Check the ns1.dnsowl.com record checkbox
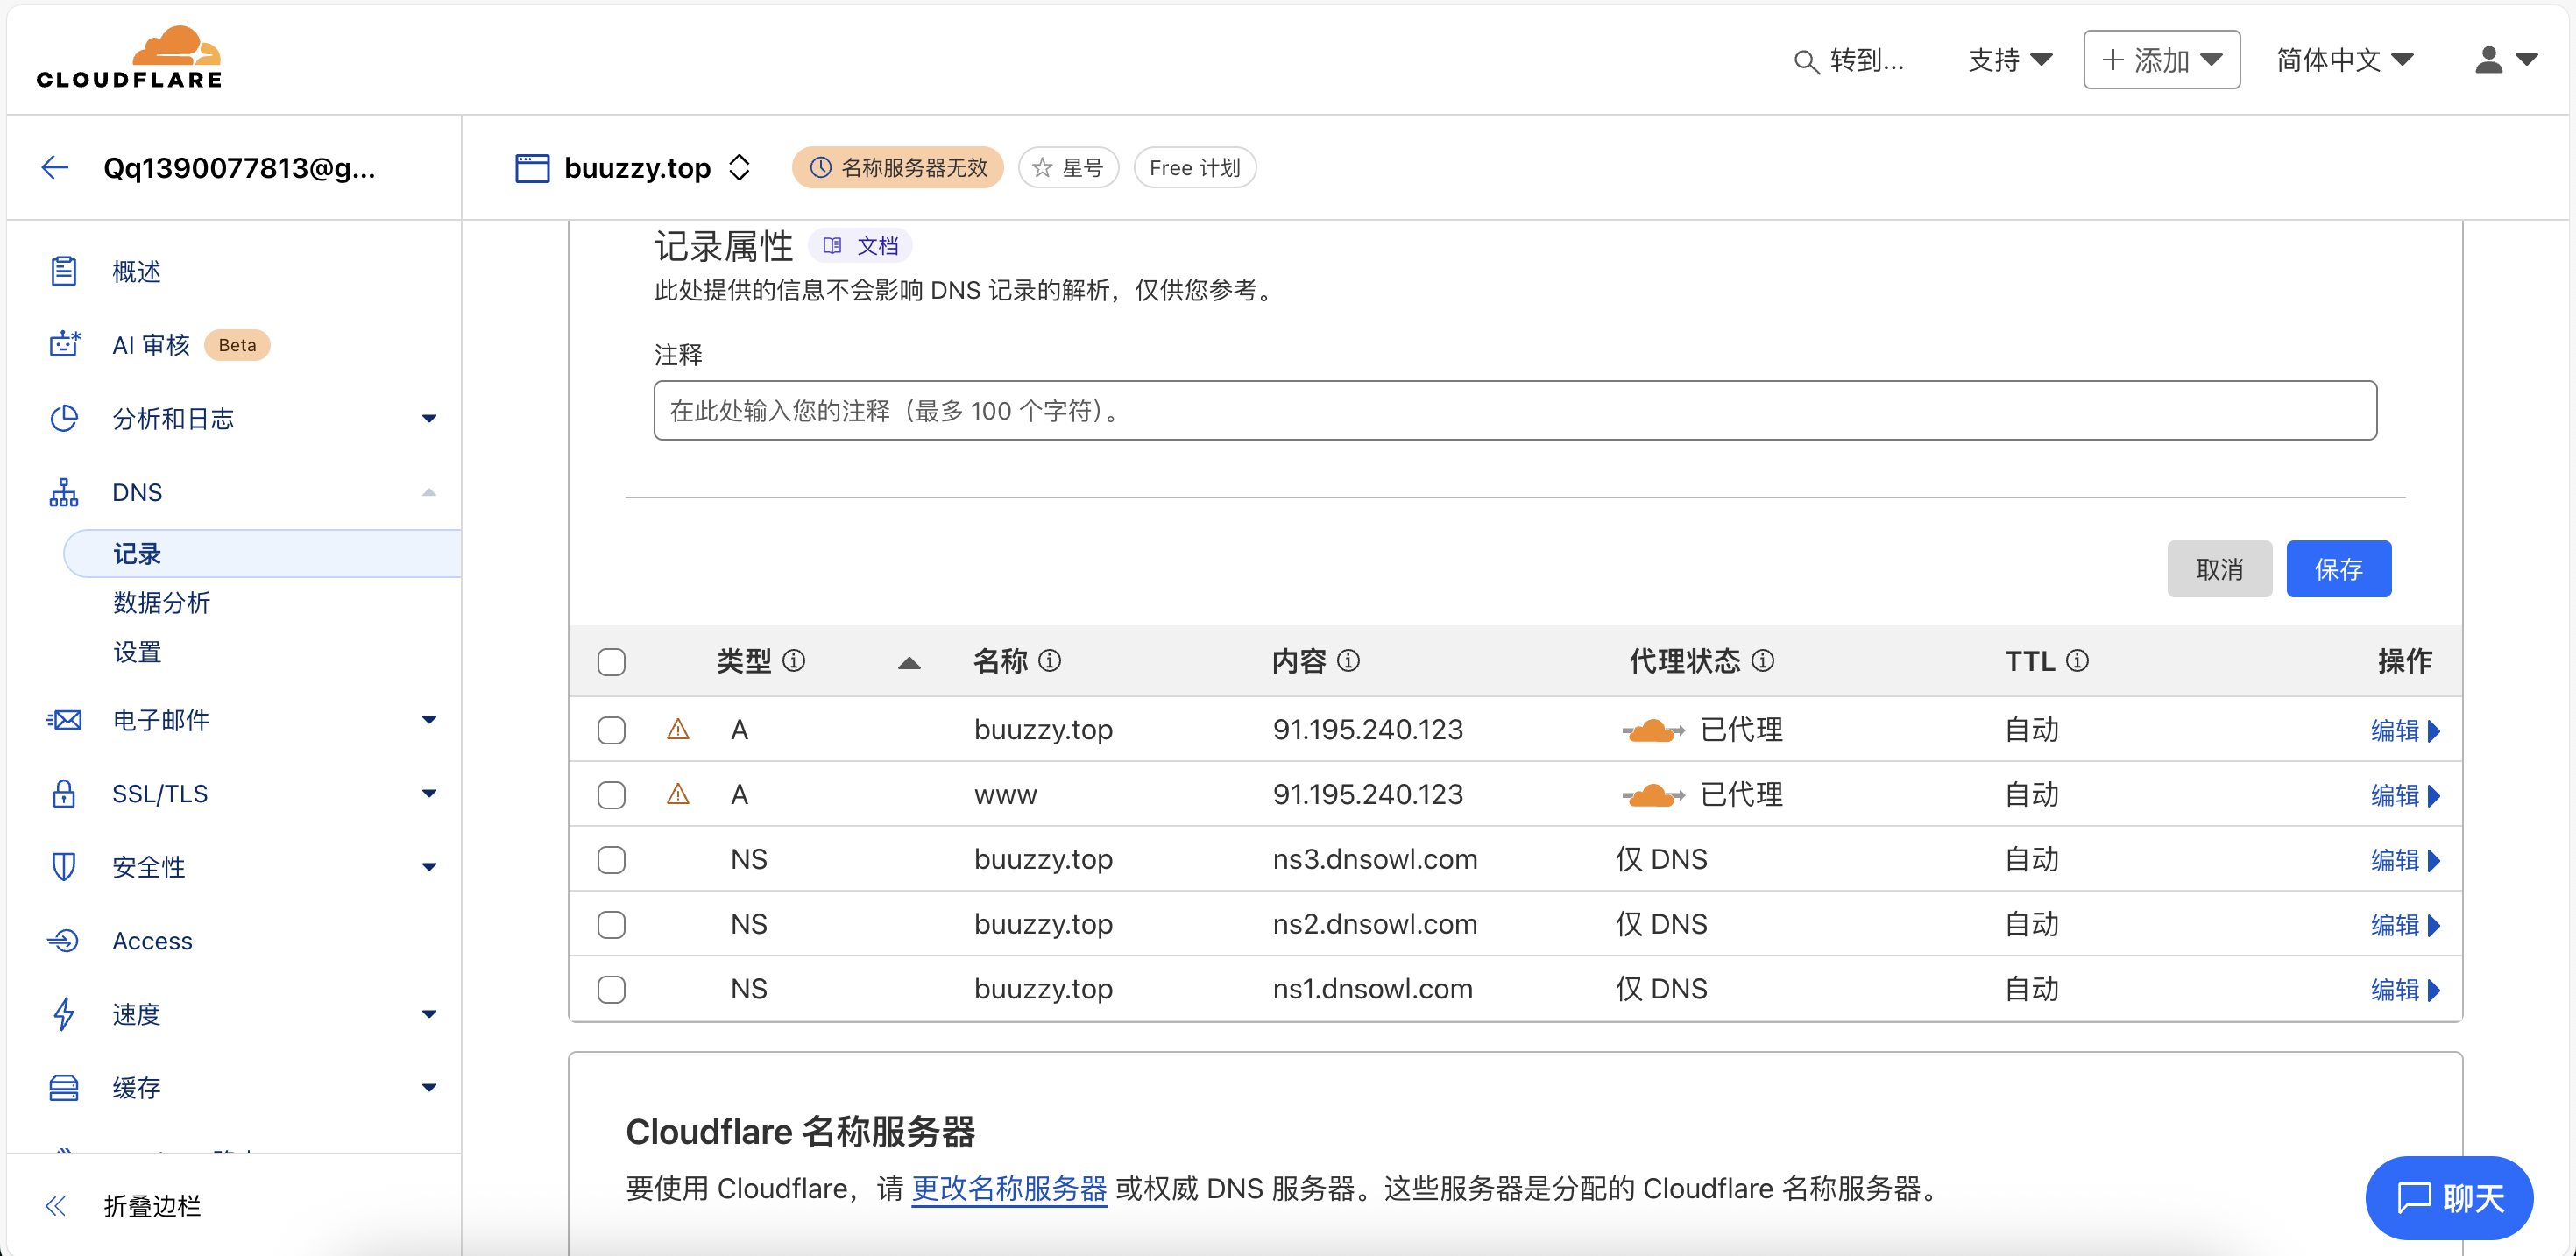 click(x=611, y=989)
